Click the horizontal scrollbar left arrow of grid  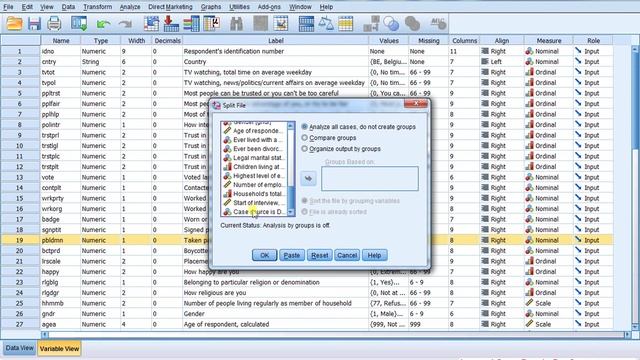pos(45,335)
